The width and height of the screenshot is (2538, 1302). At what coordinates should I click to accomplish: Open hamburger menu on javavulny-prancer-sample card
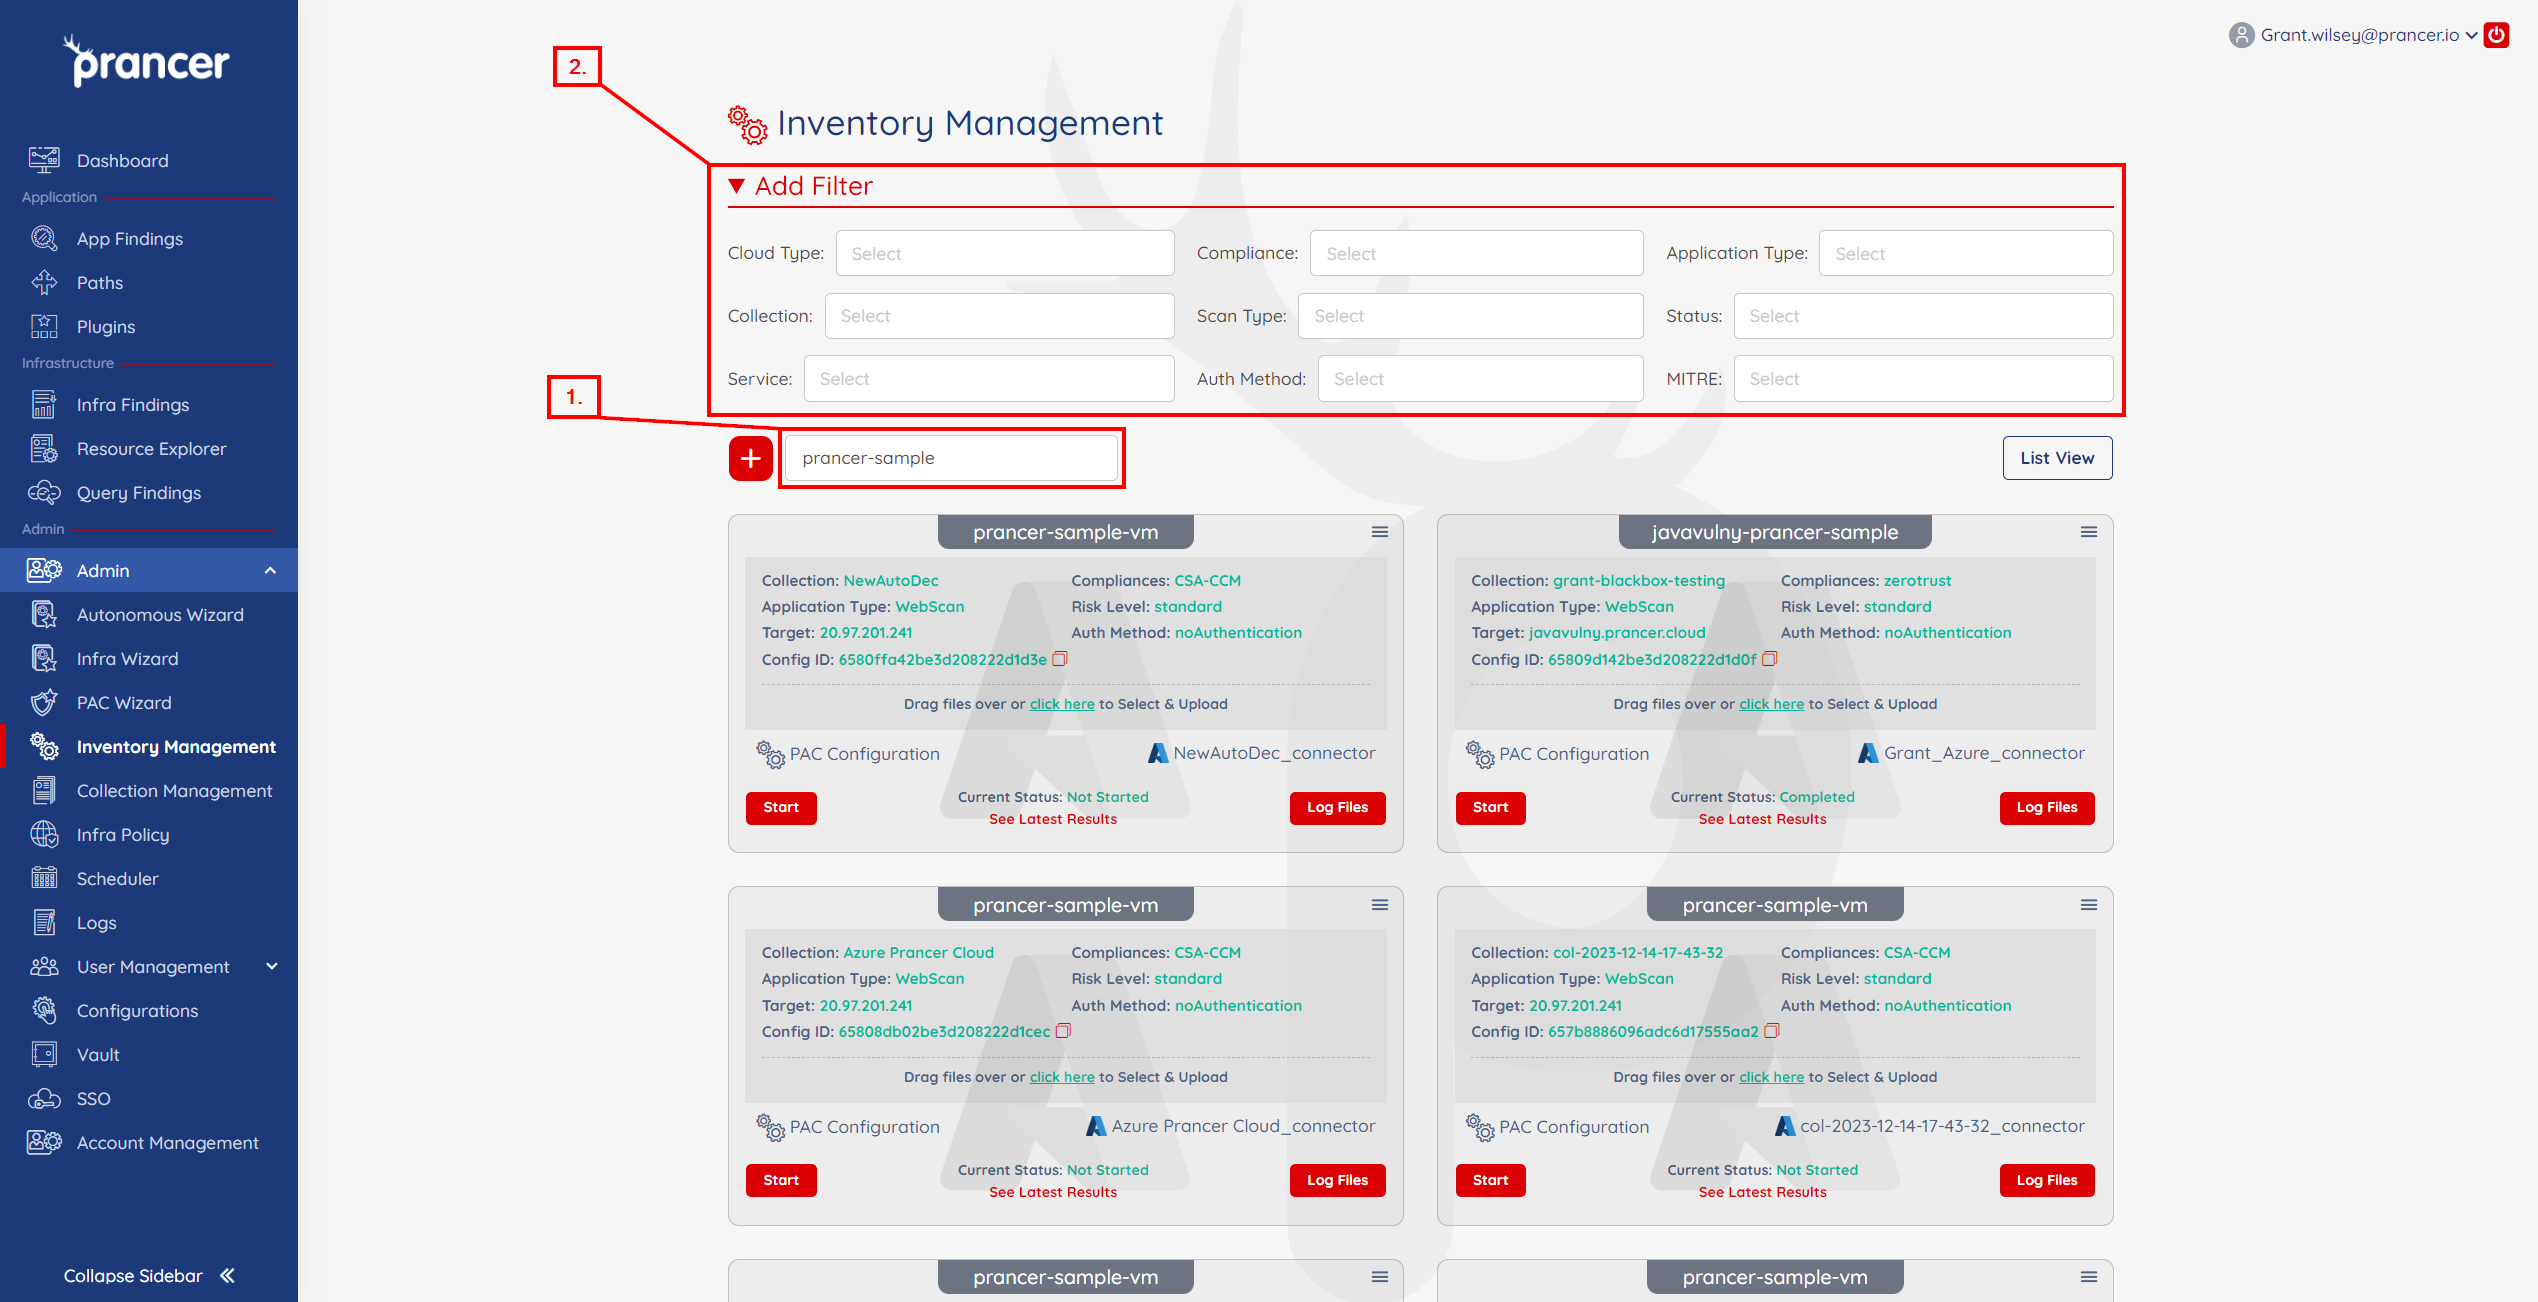2089,532
